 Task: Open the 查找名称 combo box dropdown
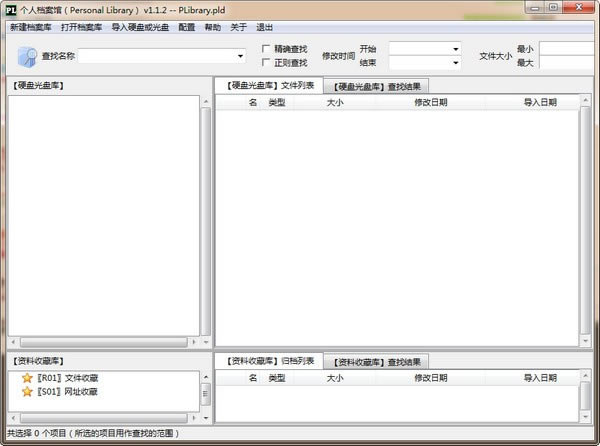tap(240, 56)
